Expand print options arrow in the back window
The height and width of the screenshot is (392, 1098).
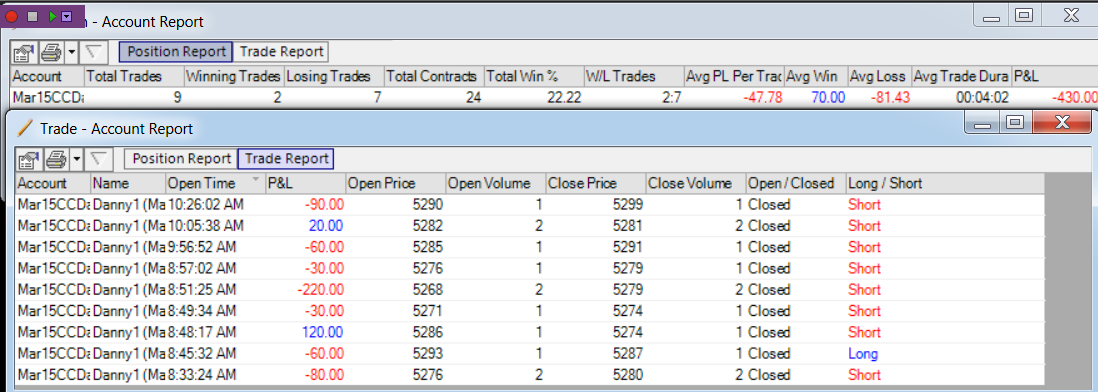coord(71,52)
